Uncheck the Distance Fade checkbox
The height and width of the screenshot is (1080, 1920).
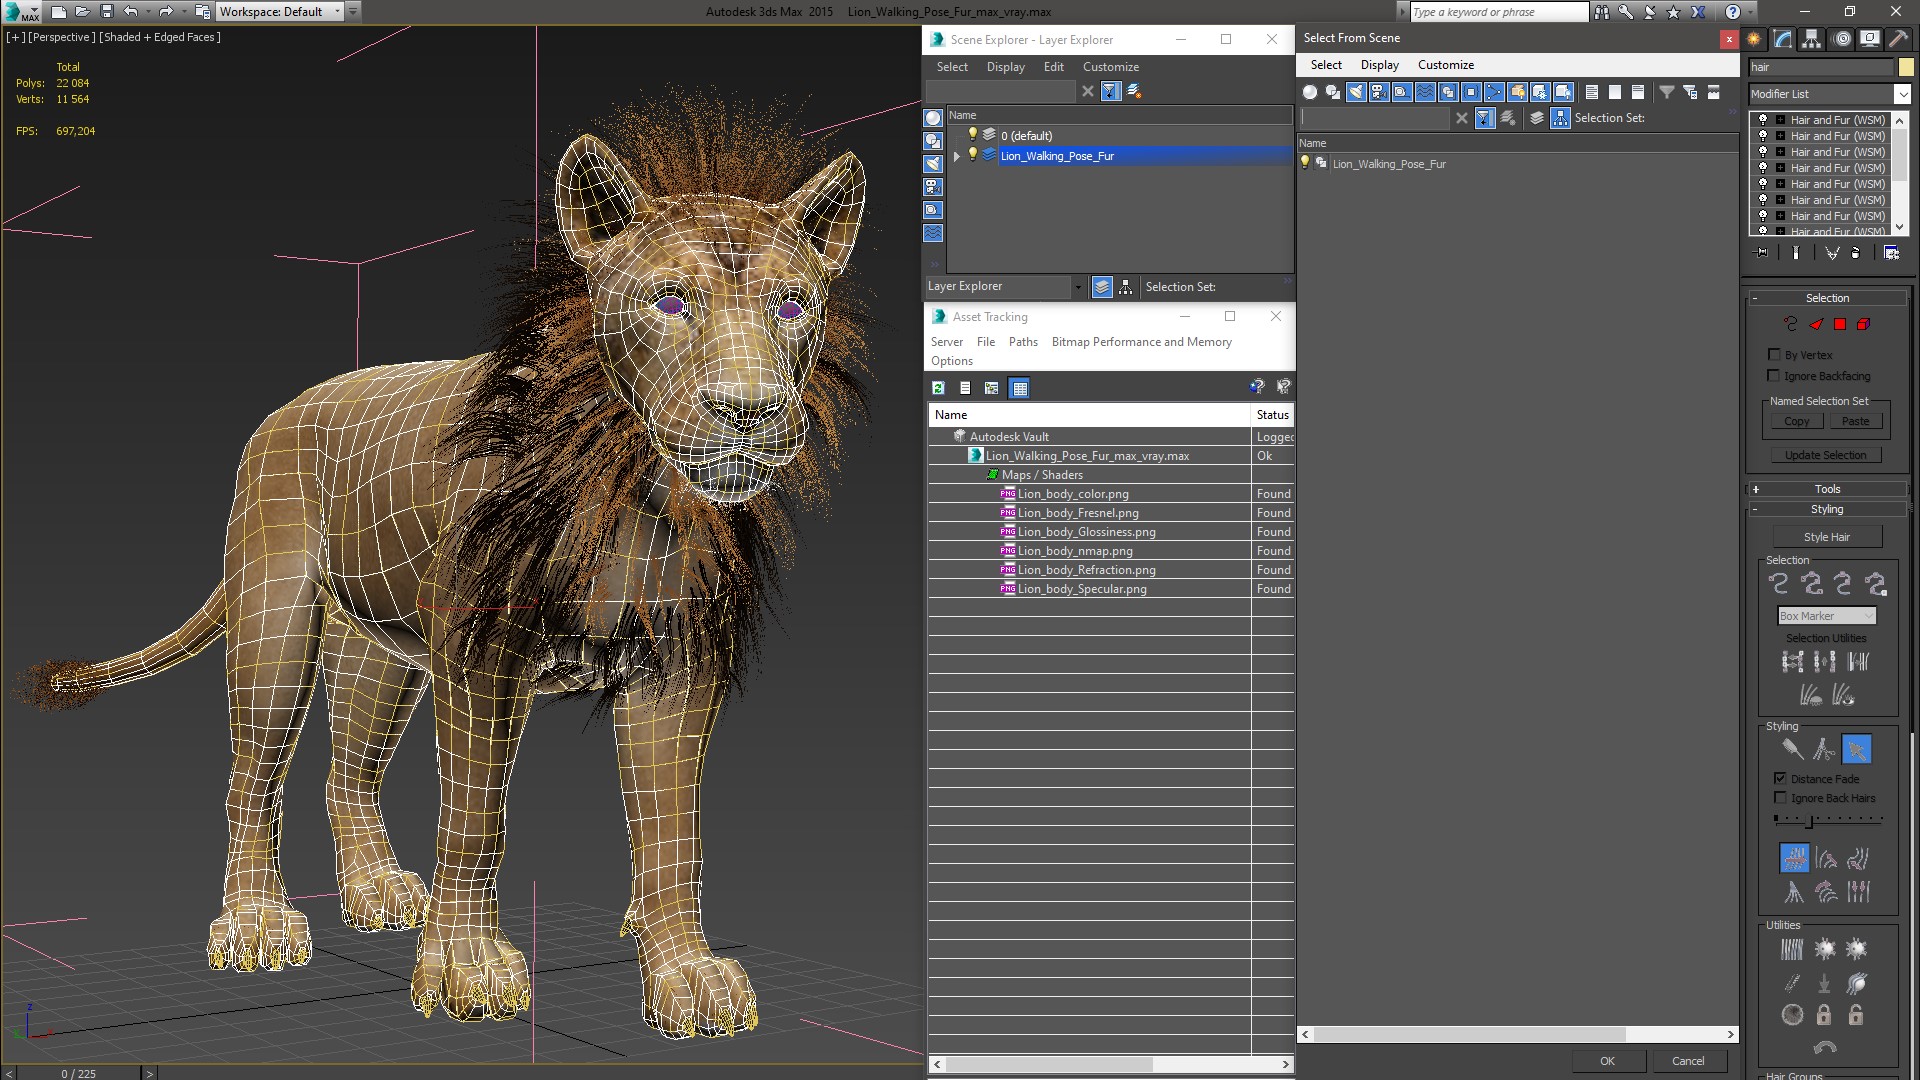tap(1780, 778)
